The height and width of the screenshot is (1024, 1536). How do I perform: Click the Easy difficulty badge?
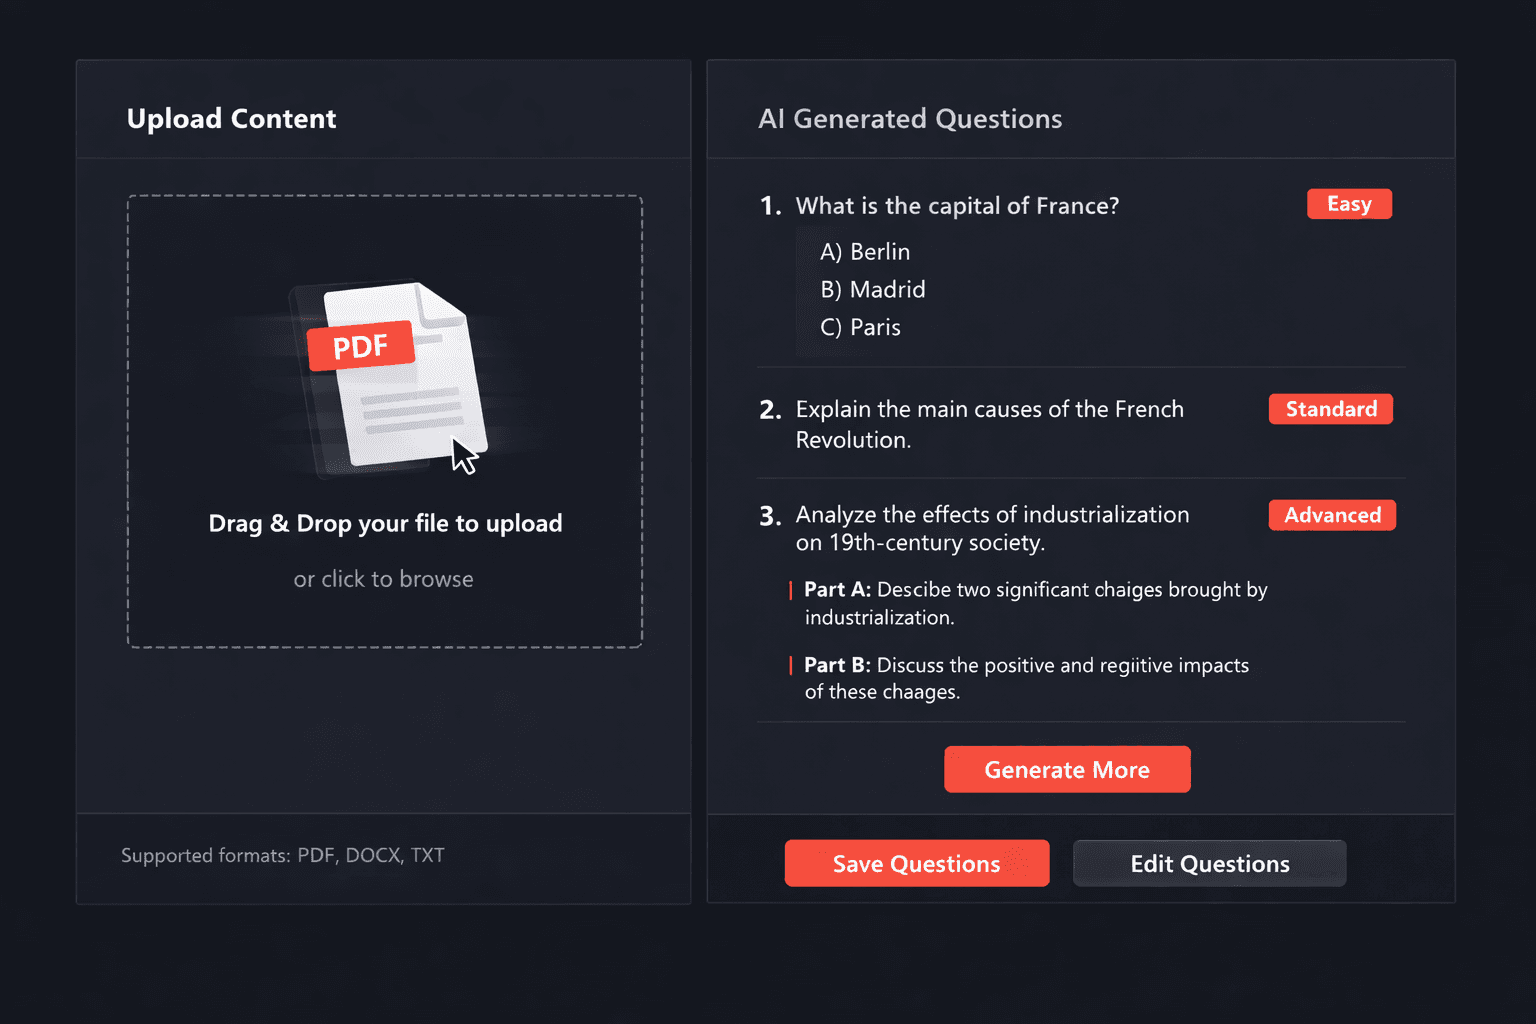point(1349,203)
